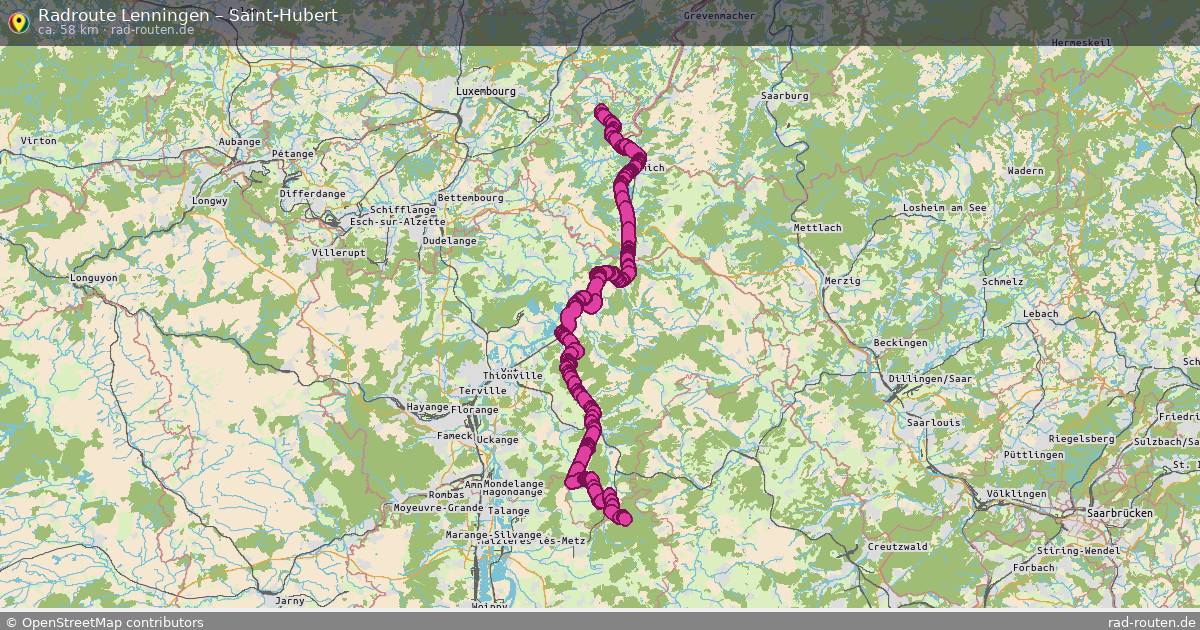
Task: Select the Longwy town label
Action: tap(212, 200)
